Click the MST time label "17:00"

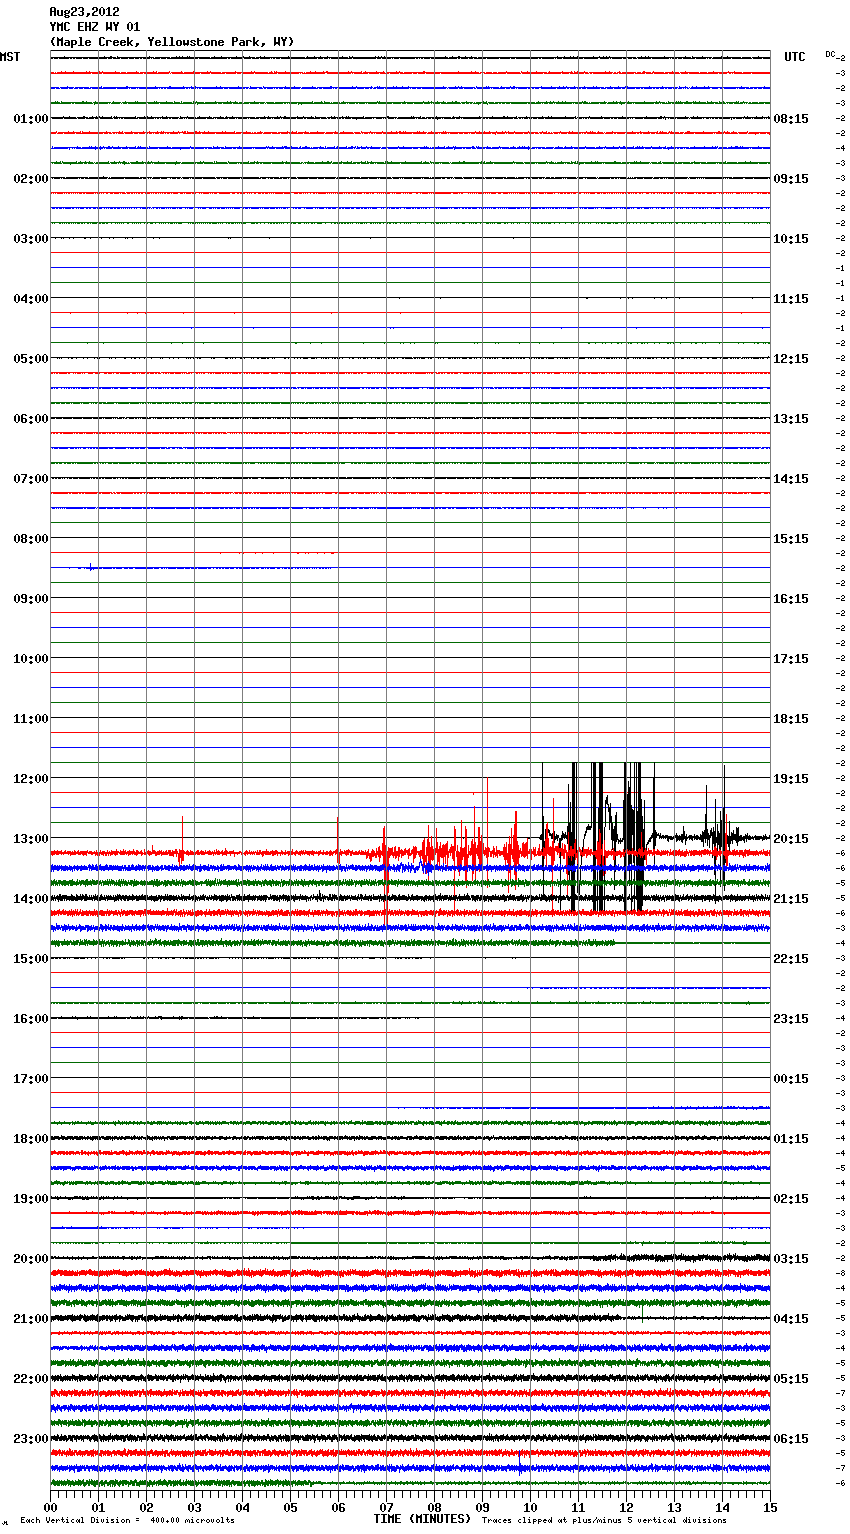(30, 1079)
